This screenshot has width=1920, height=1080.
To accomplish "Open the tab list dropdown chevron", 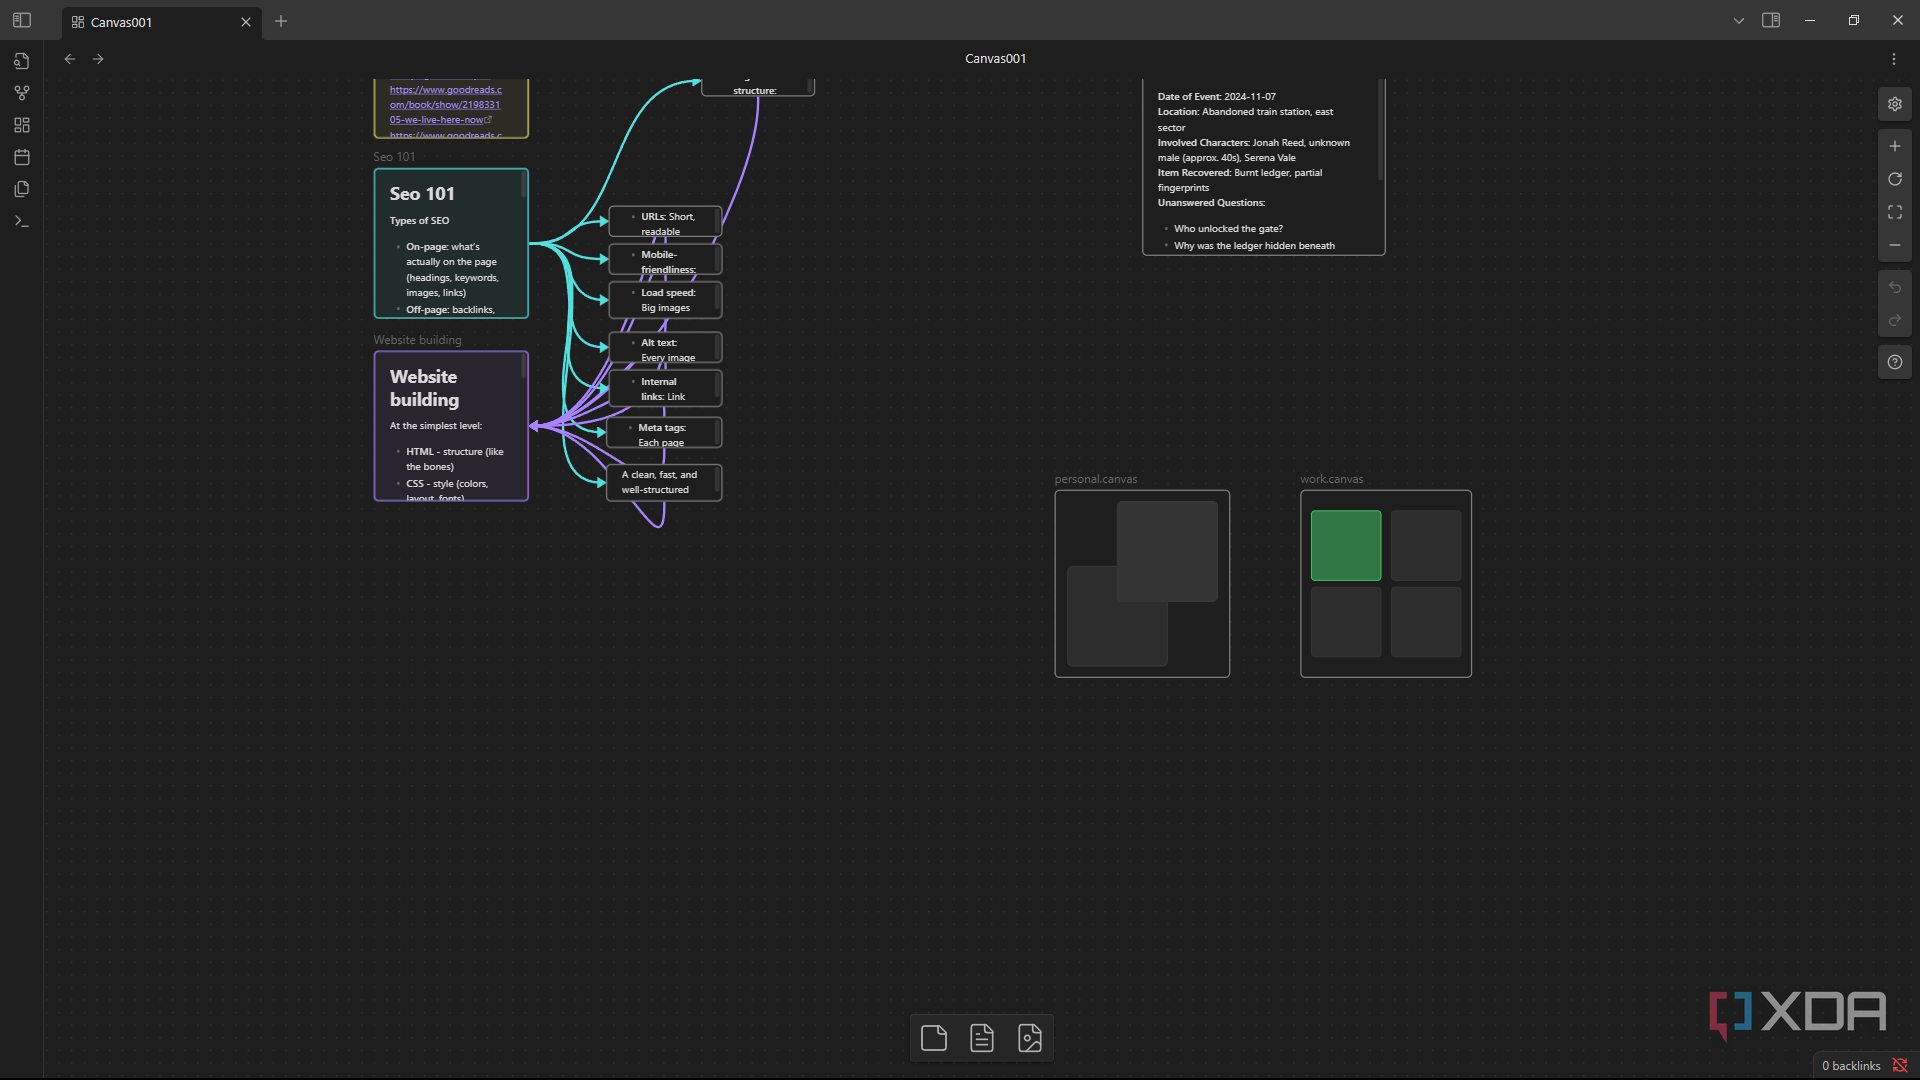I will click(1739, 20).
